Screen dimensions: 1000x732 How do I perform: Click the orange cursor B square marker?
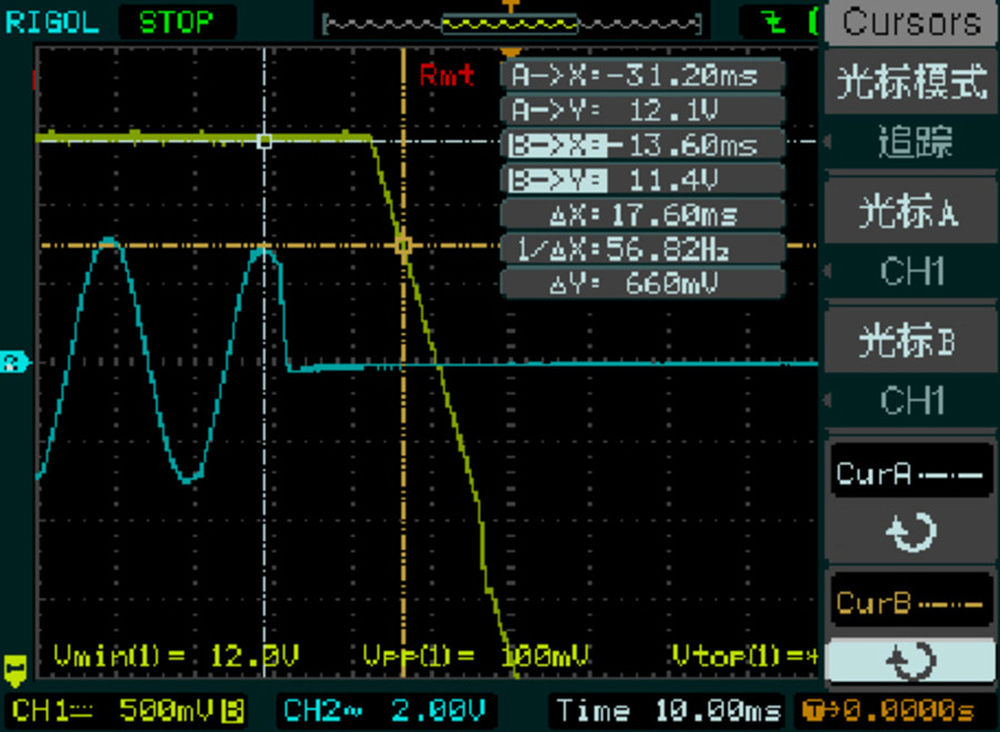[403, 245]
